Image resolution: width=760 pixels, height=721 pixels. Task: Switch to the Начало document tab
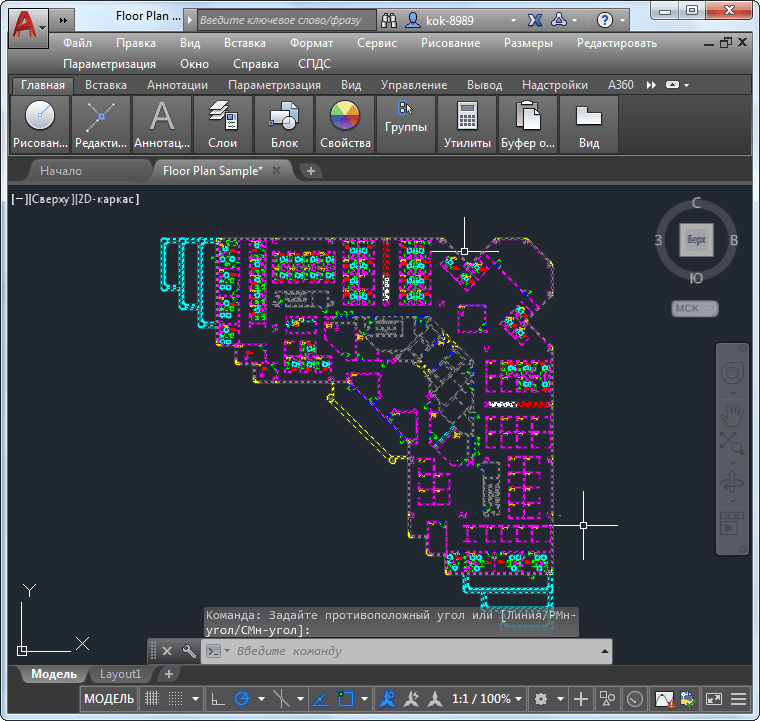point(61,171)
